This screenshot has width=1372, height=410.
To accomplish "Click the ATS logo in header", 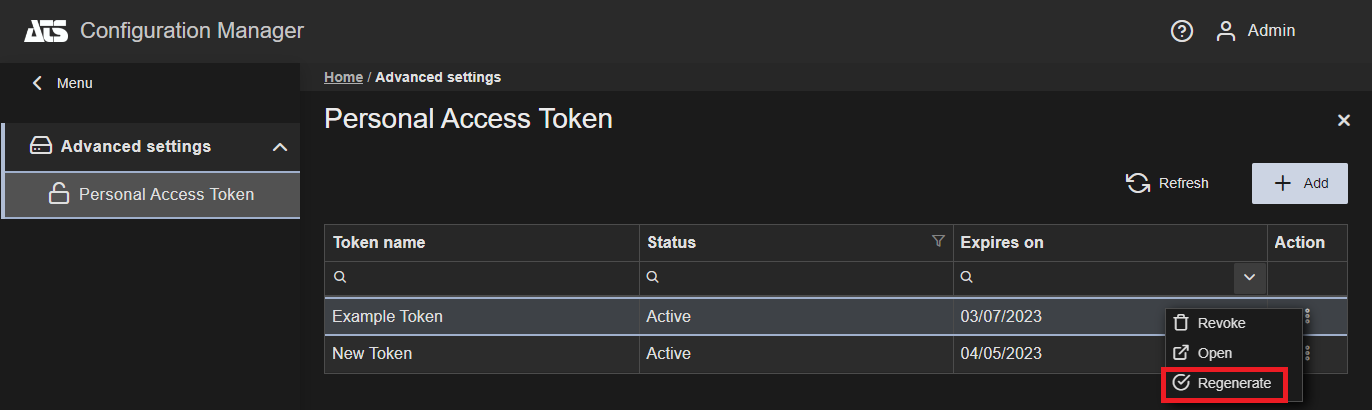I will click(46, 31).
